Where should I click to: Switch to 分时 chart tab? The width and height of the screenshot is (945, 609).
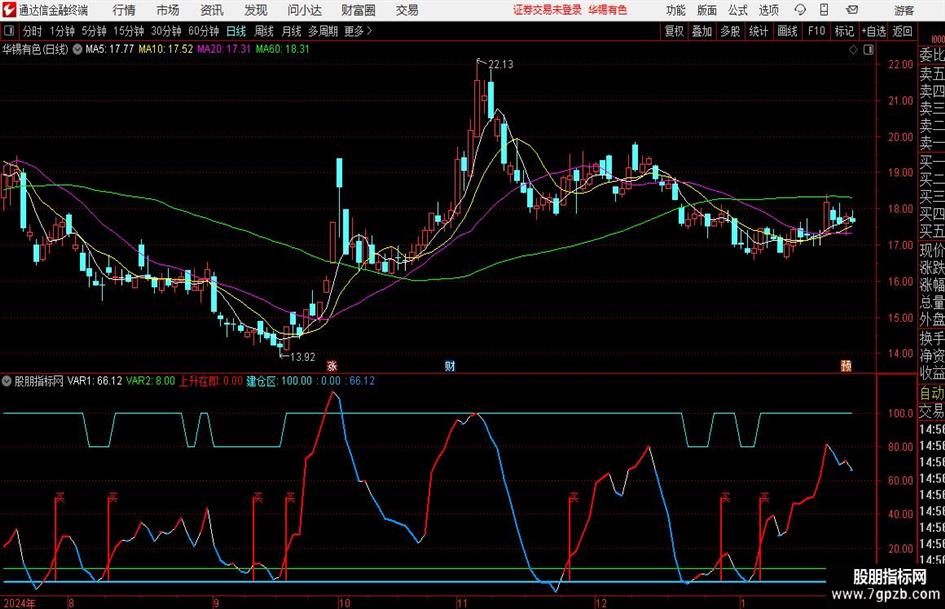pos(33,31)
